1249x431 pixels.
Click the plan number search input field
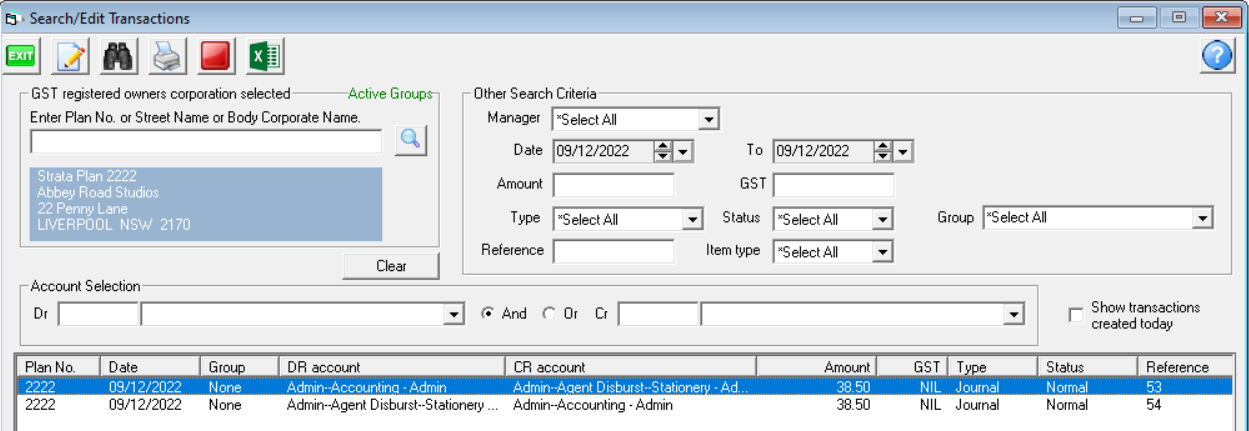206,141
